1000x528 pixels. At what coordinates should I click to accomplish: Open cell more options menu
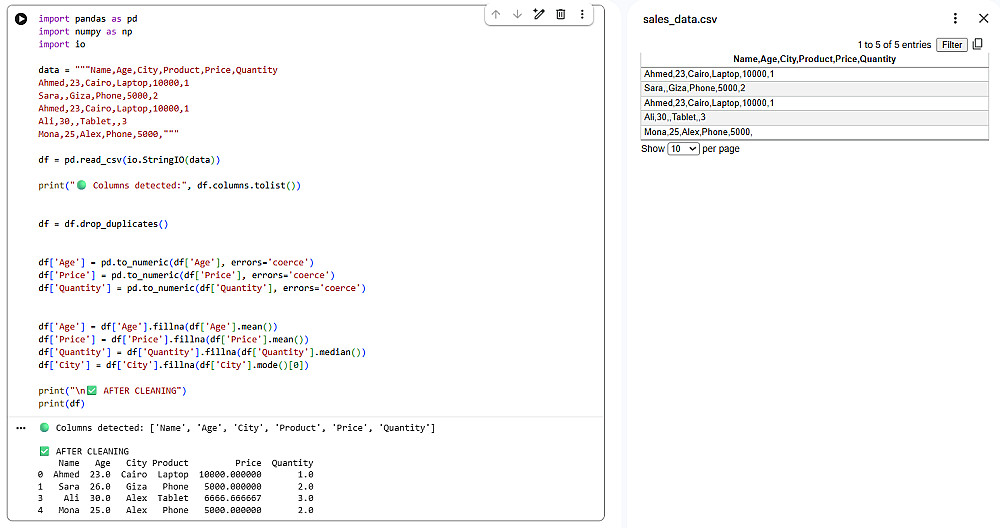(582, 14)
